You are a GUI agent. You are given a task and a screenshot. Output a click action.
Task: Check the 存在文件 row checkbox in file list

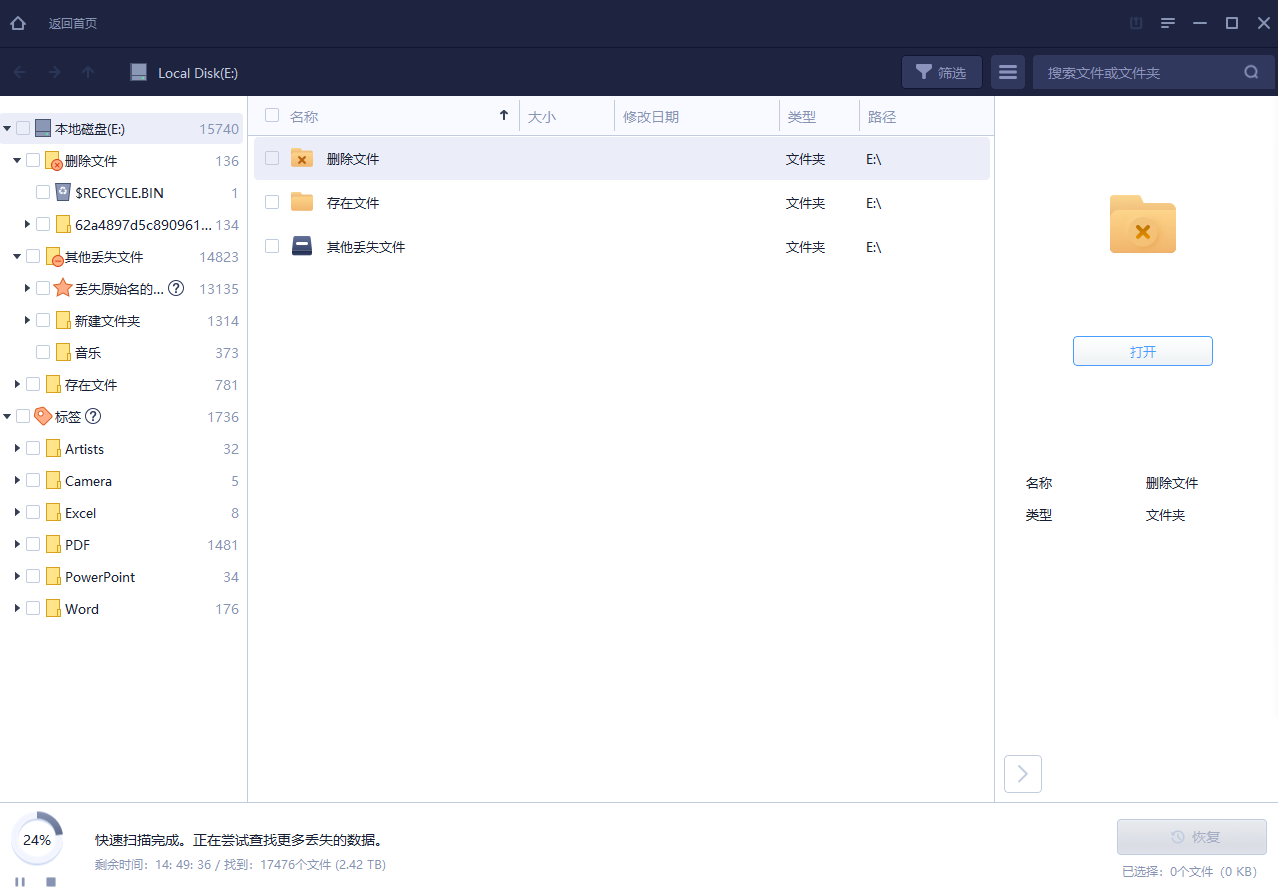click(x=272, y=202)
